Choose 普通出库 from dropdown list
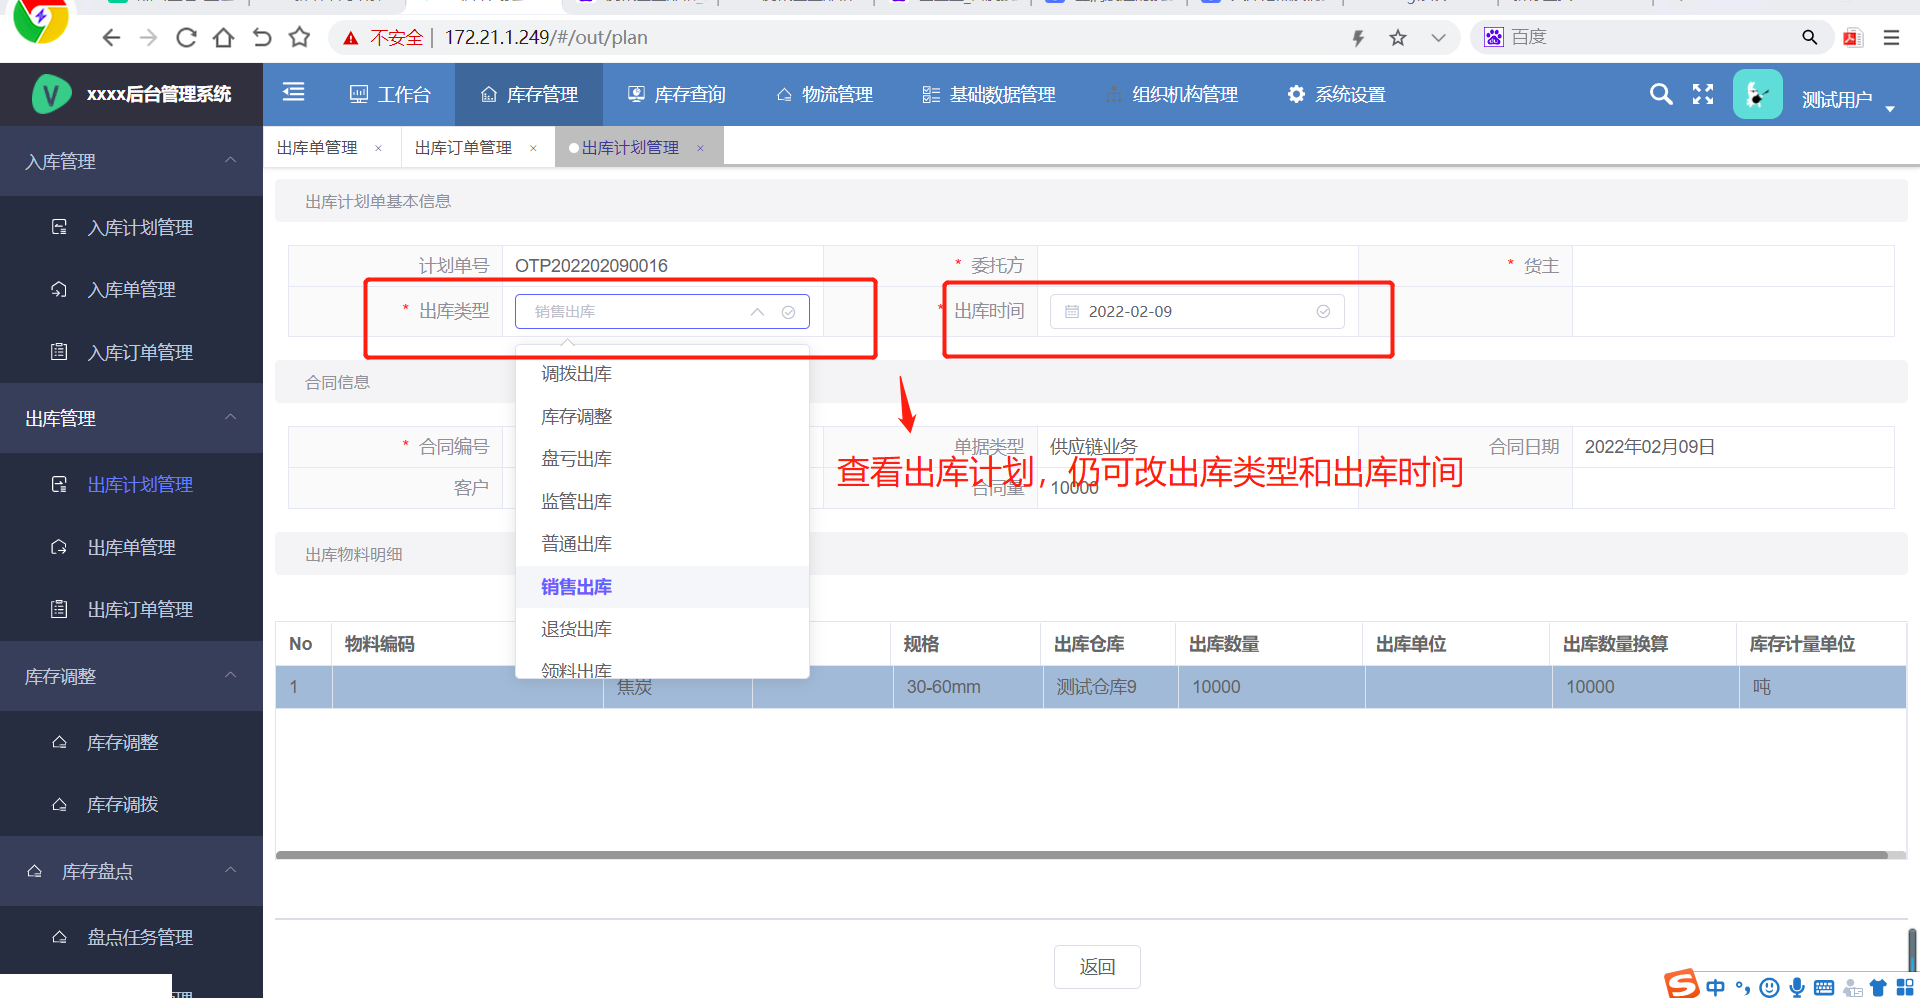The height and width of the screenshot is (998, 1920). [x=662, y=544]
